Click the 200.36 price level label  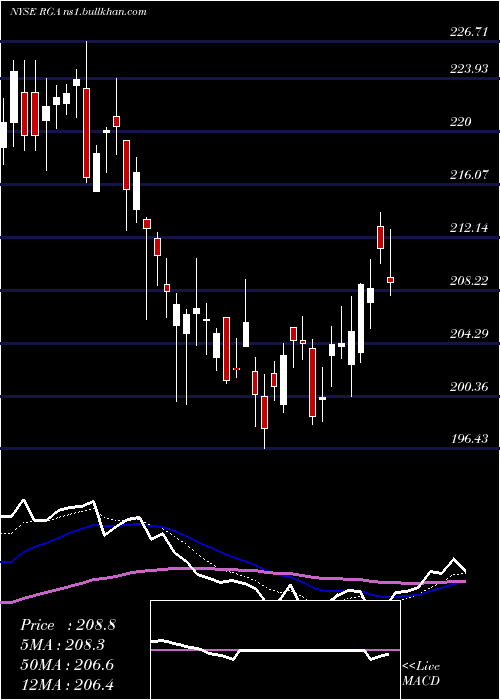tap(468, 386)
